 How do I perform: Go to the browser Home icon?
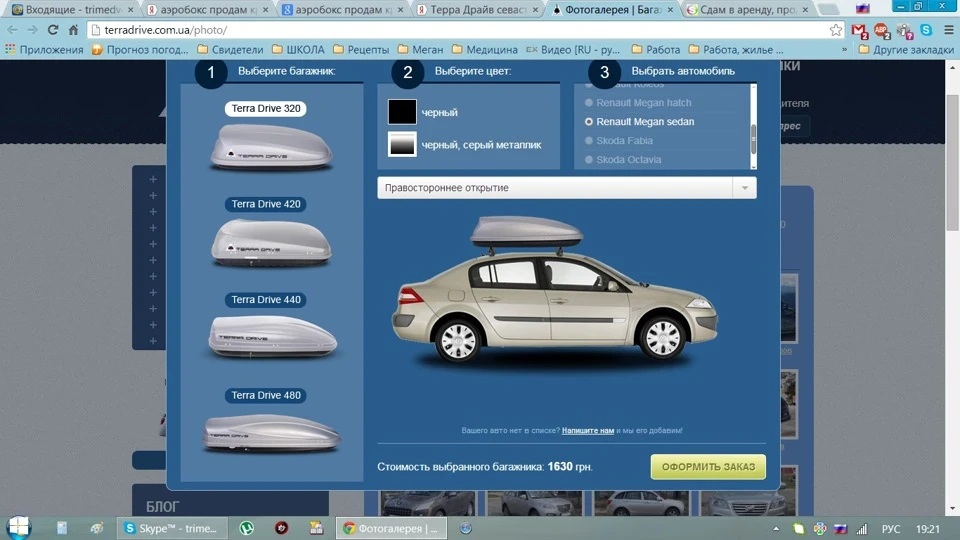[x=73, y=30]
